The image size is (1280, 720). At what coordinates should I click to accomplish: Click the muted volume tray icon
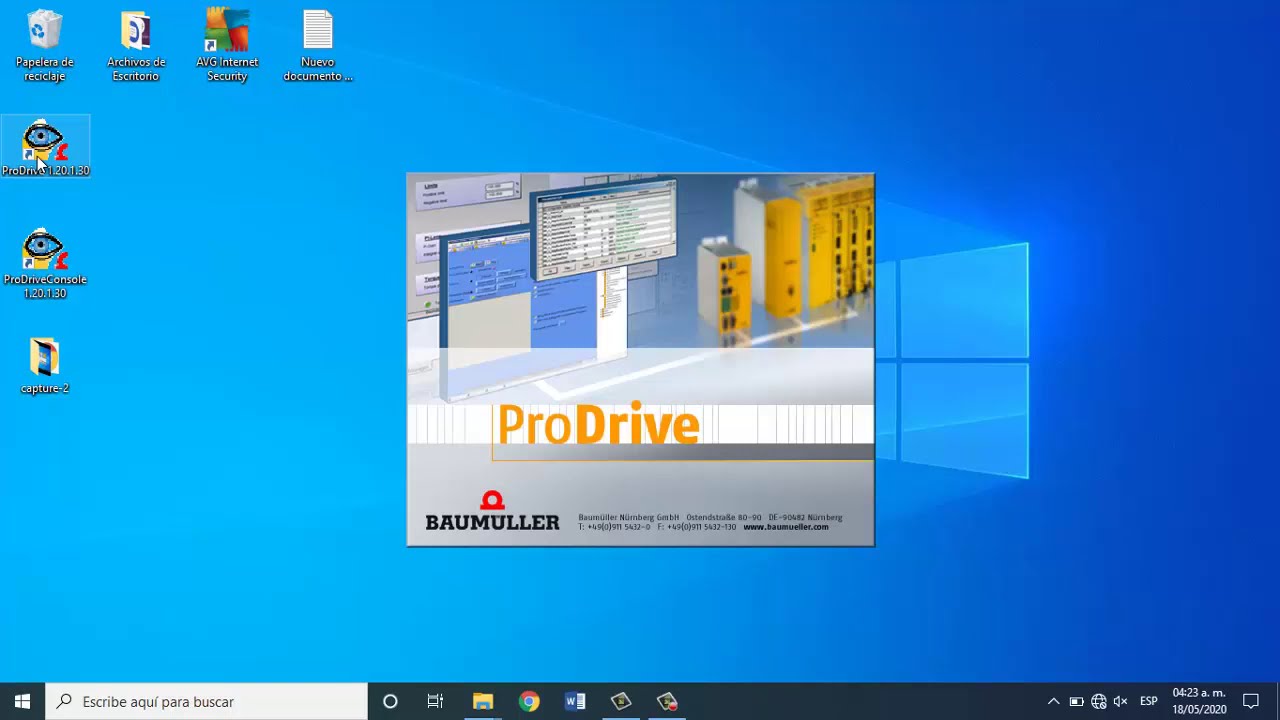point(1121,702)
